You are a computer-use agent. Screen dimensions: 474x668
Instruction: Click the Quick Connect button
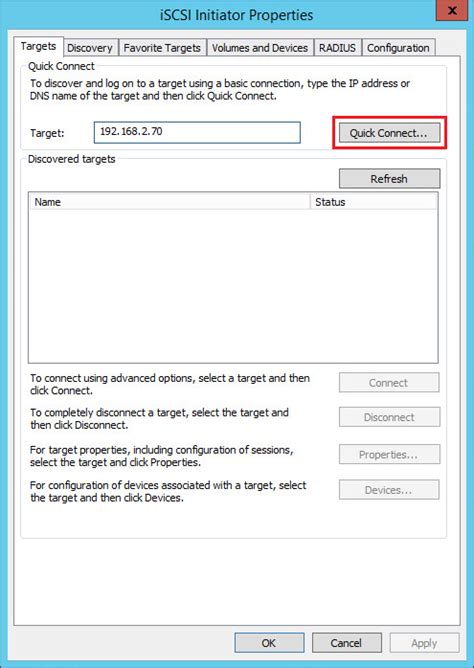[x=389, y=133]
